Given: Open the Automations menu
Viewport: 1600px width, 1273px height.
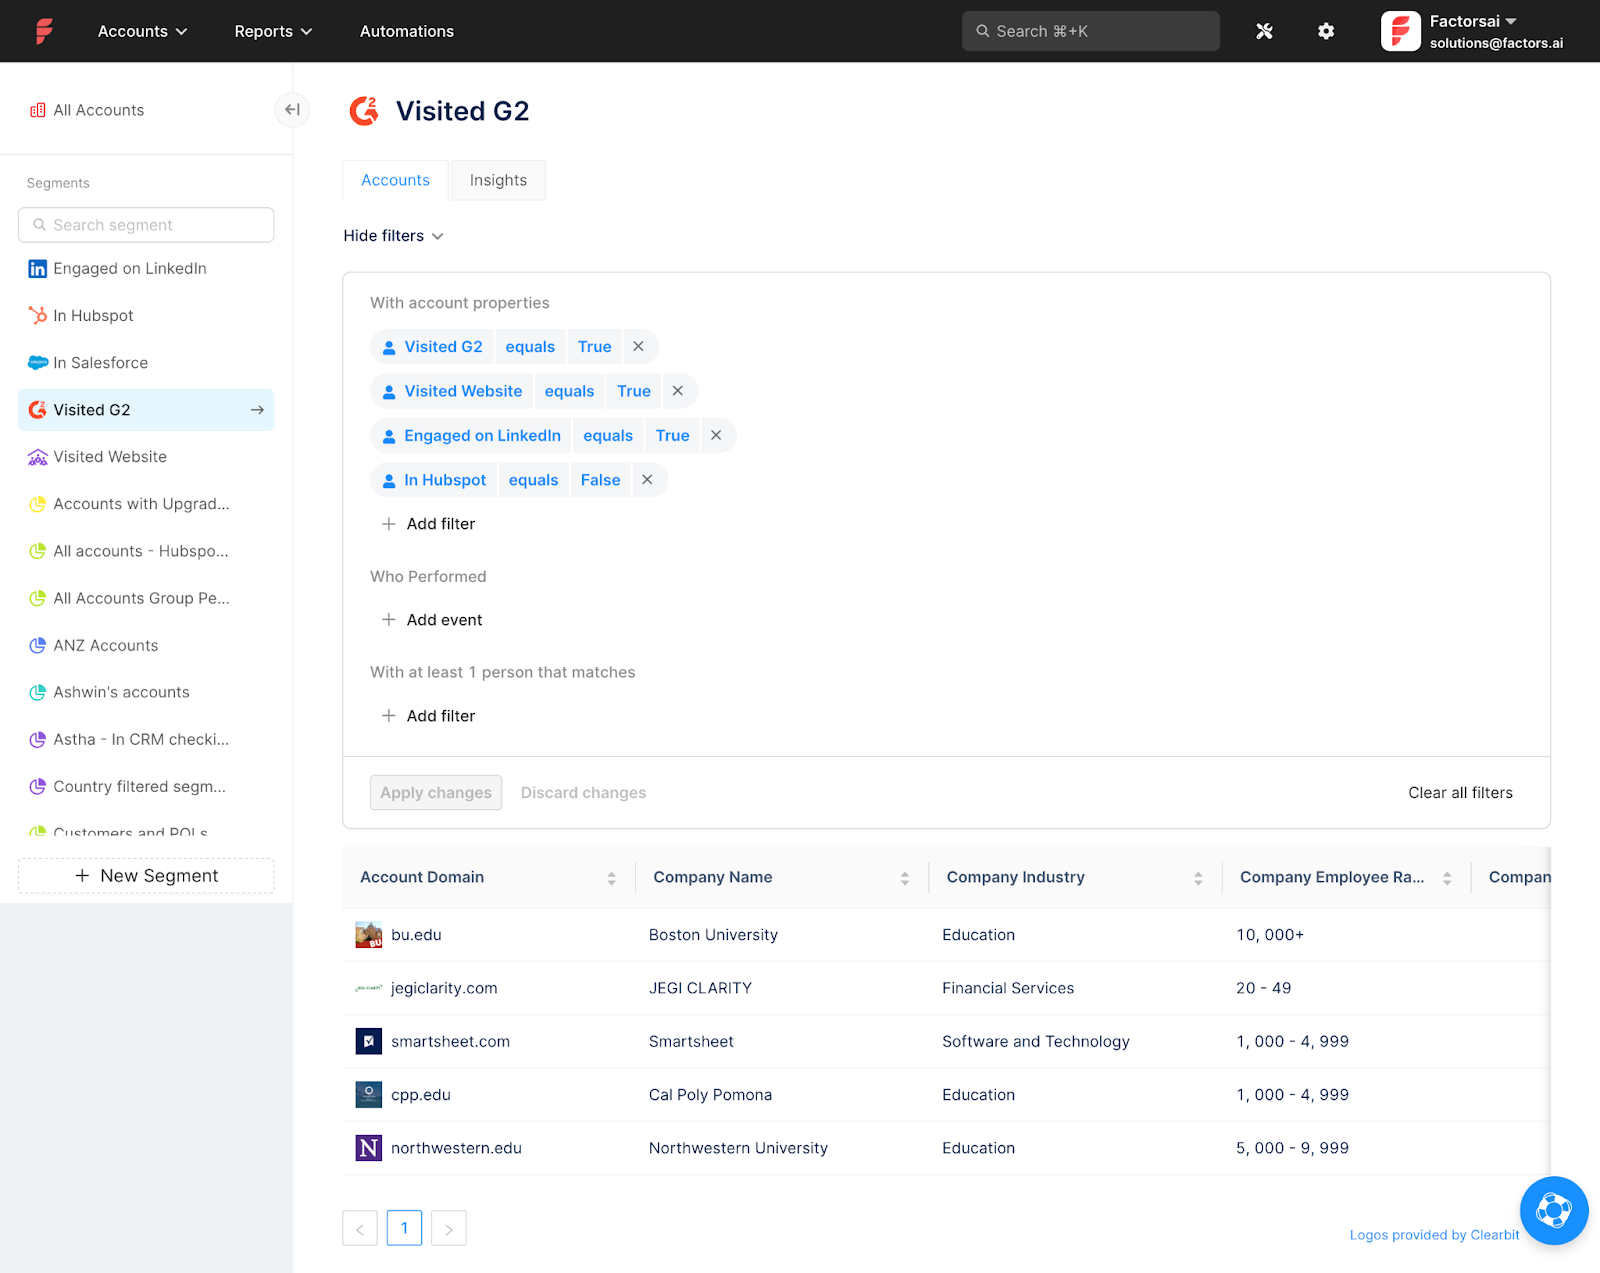Looking at the screenshot, I should click(x=407, y=31).
